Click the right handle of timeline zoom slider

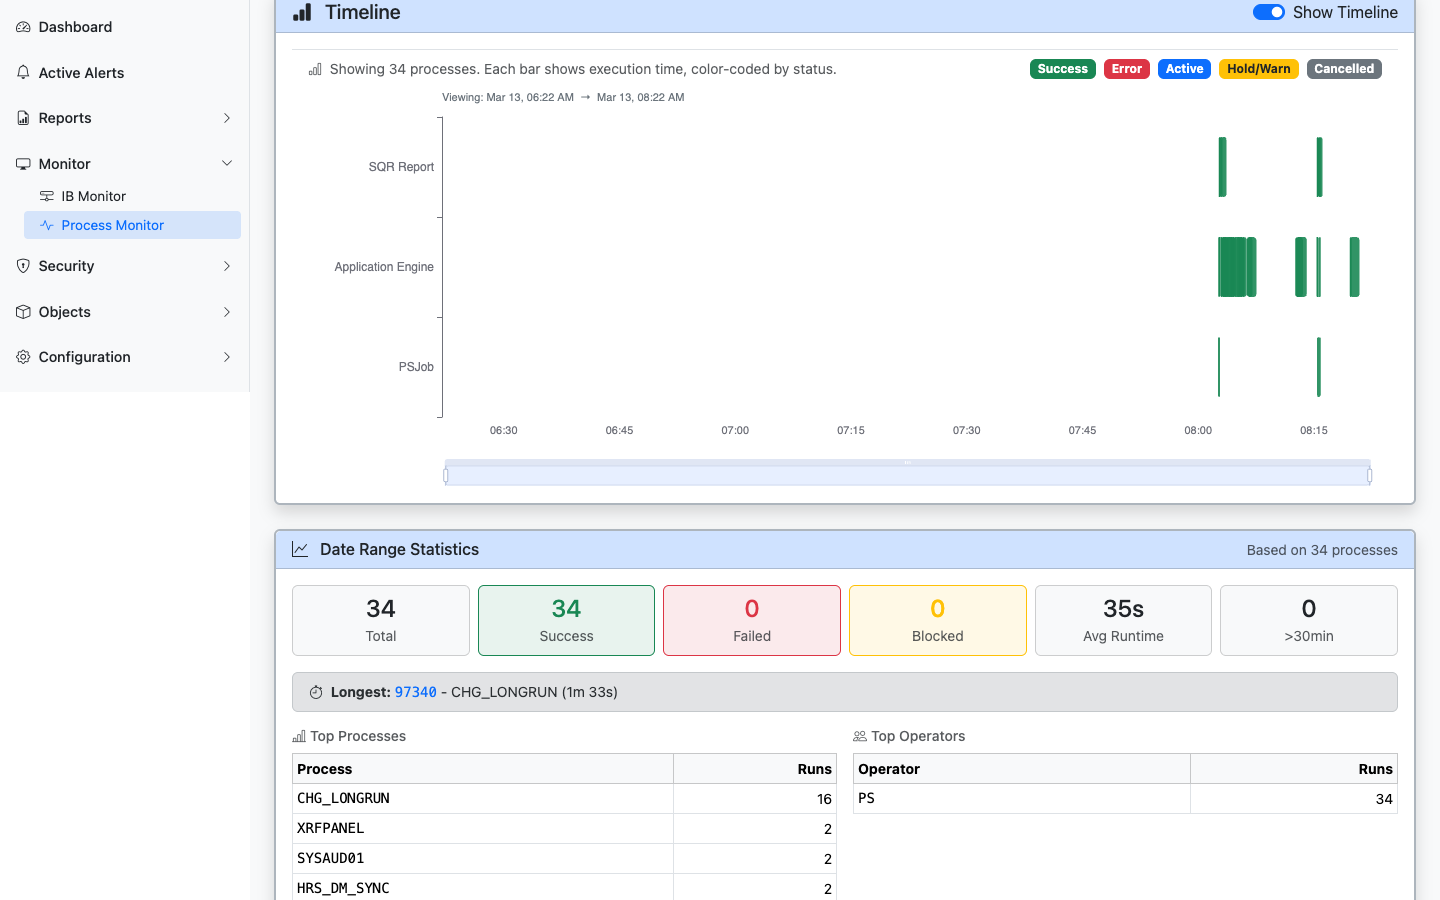pyautogui.click(x=1369, y=476)
